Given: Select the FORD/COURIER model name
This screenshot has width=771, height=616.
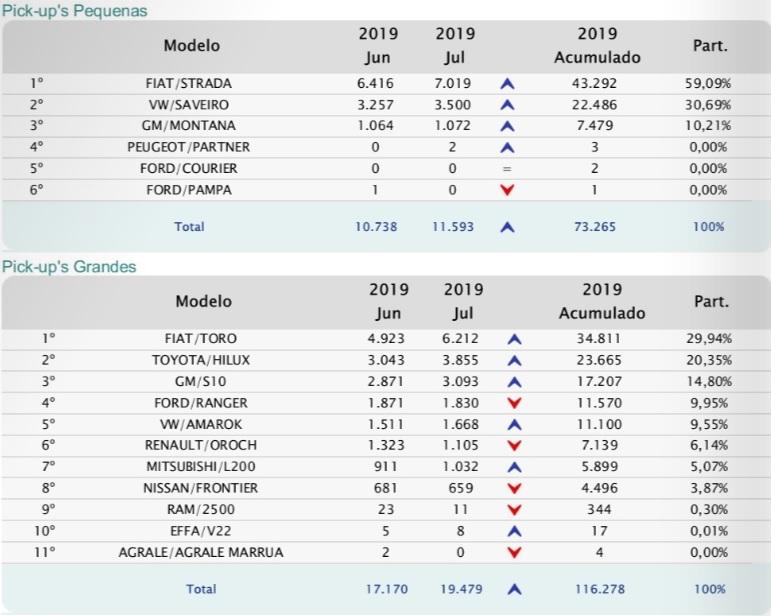Looking at the screenshot, I should pos(189,169).
